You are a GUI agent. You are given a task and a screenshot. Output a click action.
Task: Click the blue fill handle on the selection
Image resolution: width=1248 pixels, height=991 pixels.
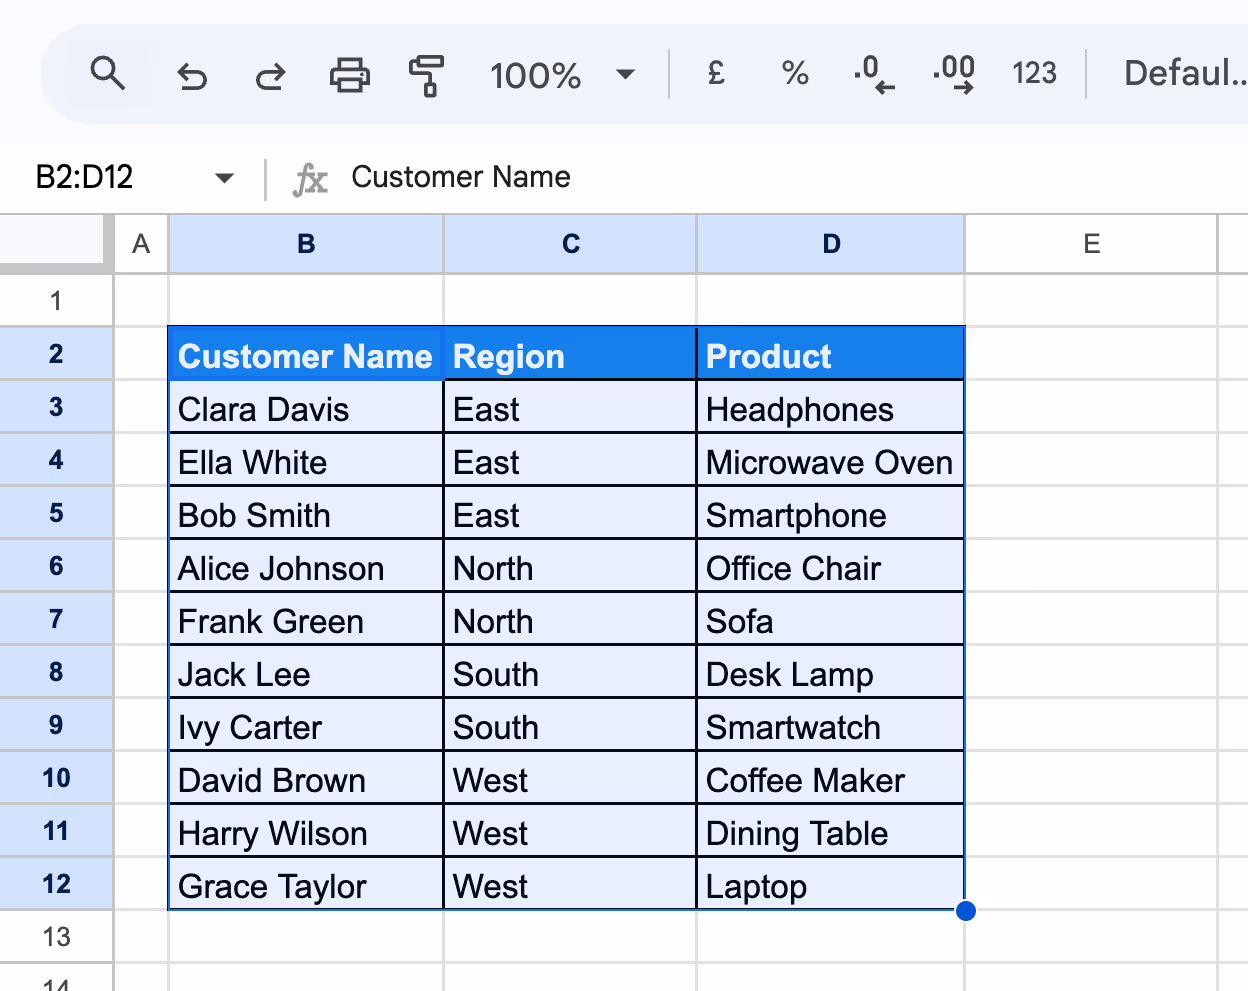pyautogui.click(x=964, y=910)
